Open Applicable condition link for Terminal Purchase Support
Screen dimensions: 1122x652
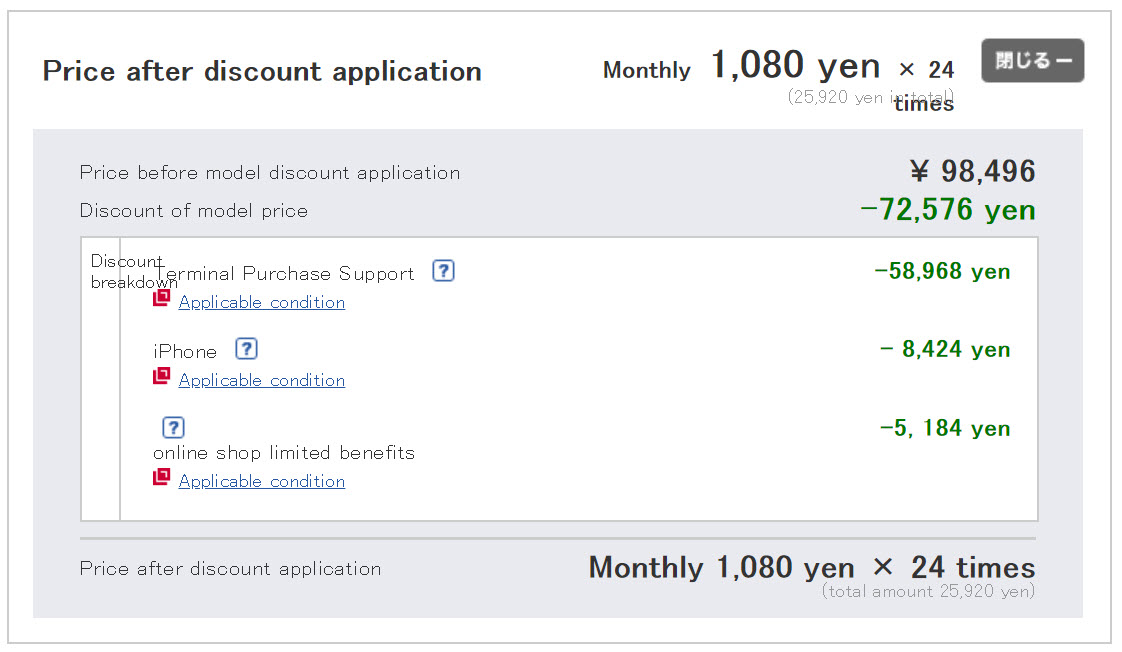point(262,302)
